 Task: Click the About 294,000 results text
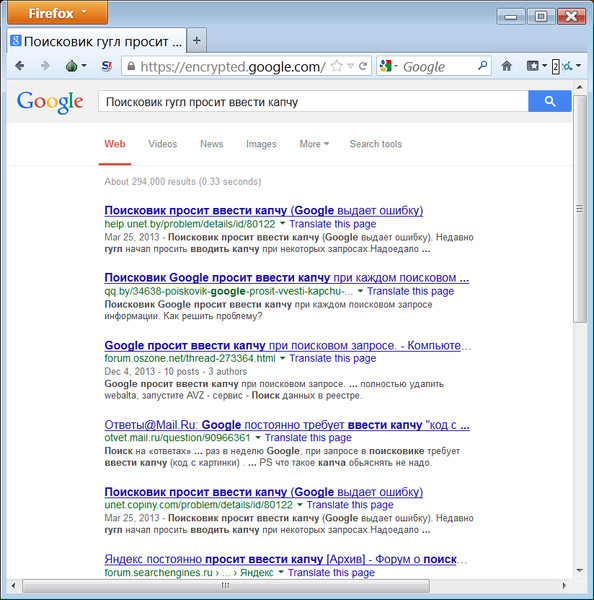183,181
